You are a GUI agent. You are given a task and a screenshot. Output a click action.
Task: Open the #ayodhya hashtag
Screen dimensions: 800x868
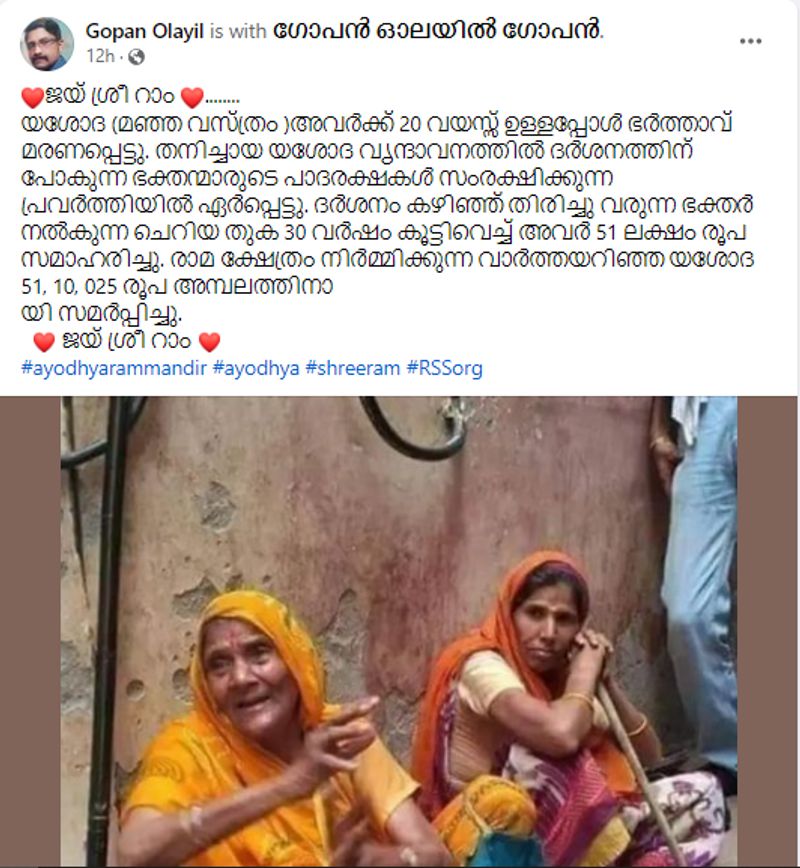[x=256, y=368]
